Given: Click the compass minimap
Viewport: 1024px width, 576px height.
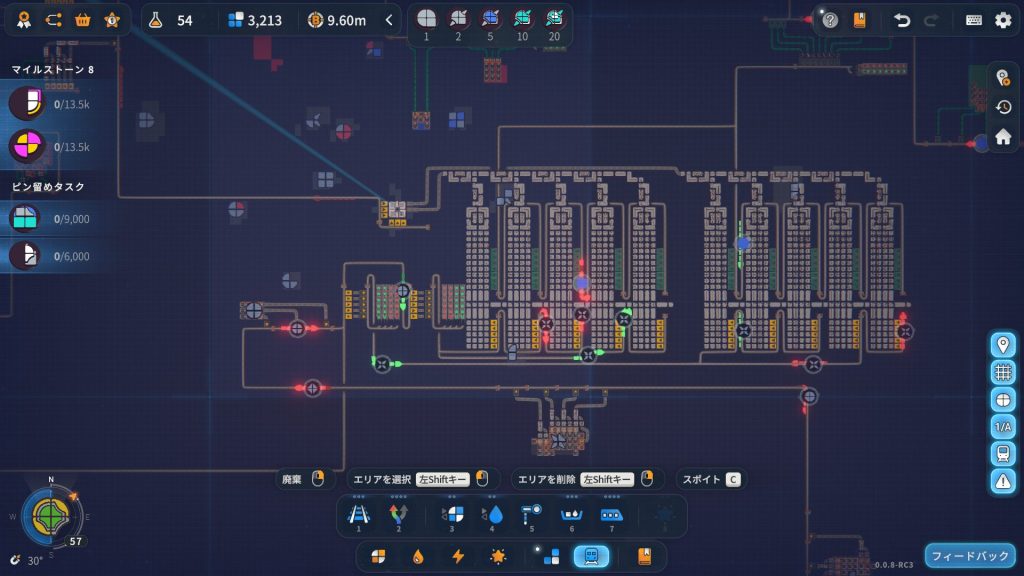Looking at the screenshot, I should [47, 516].
